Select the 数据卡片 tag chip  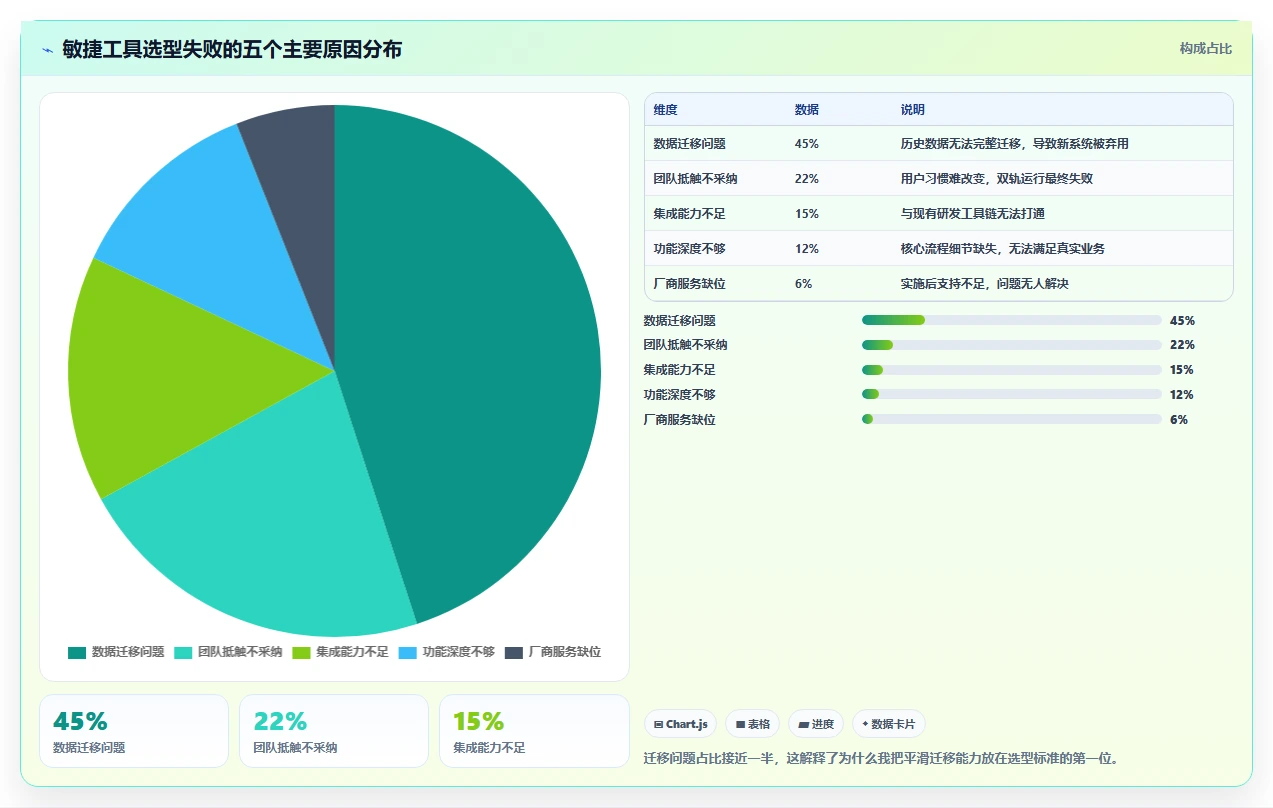pos(889,724)
